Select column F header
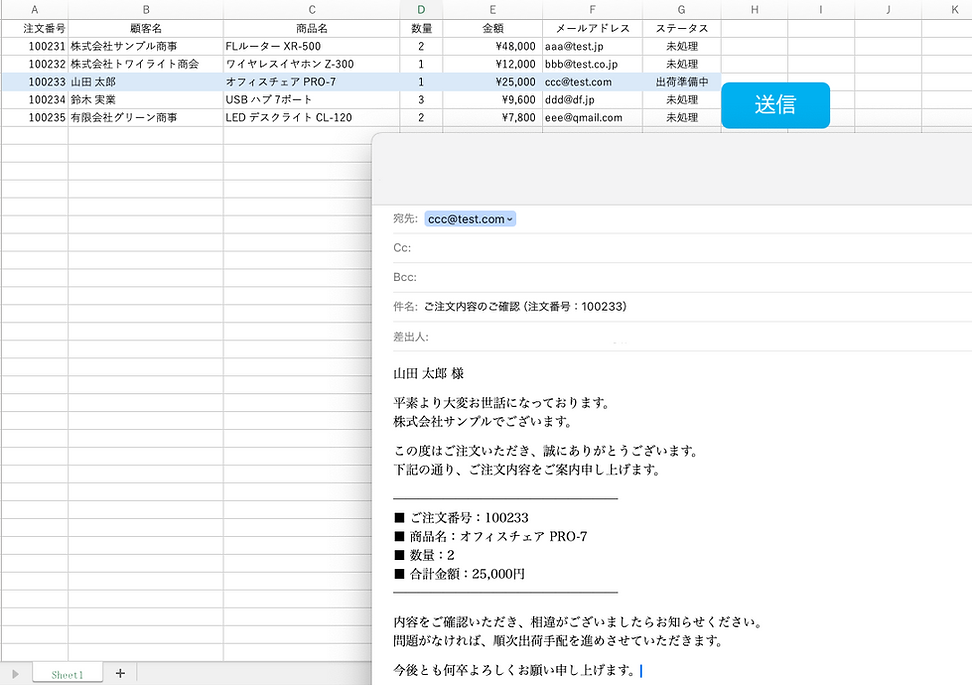The width and height of the screenshot is (972, 685). (x=593, y=9)
